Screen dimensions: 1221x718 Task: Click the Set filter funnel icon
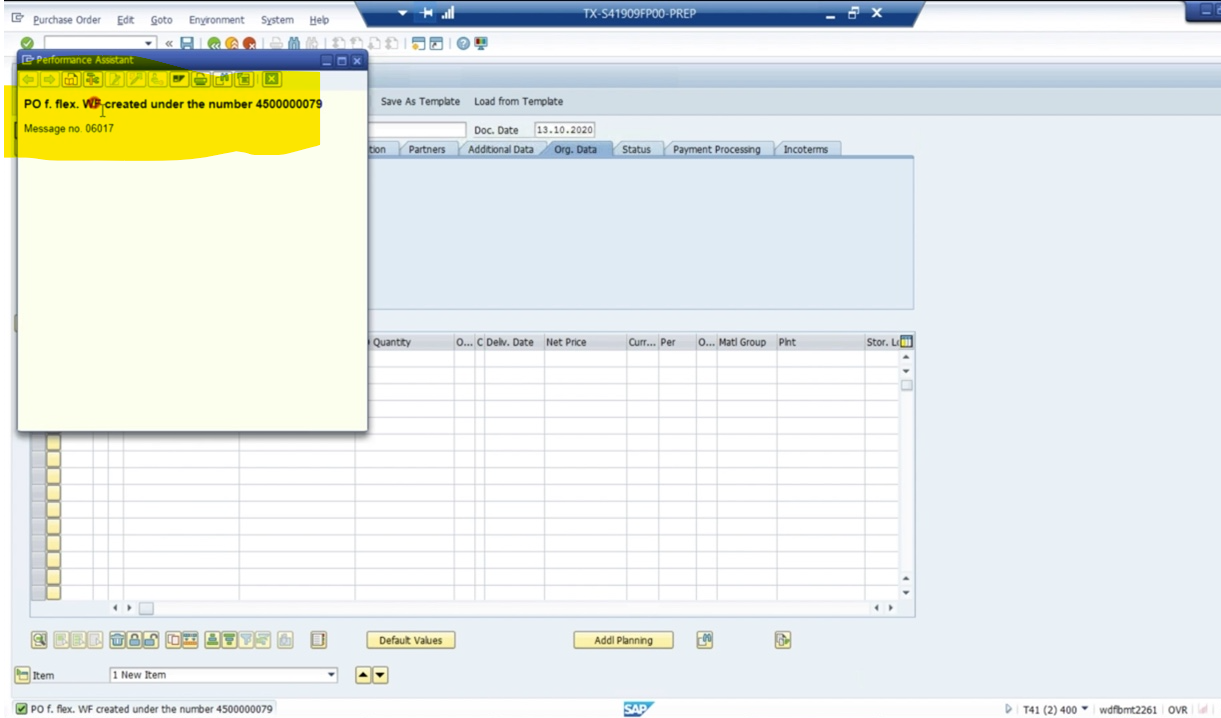(x=246, y=639)
